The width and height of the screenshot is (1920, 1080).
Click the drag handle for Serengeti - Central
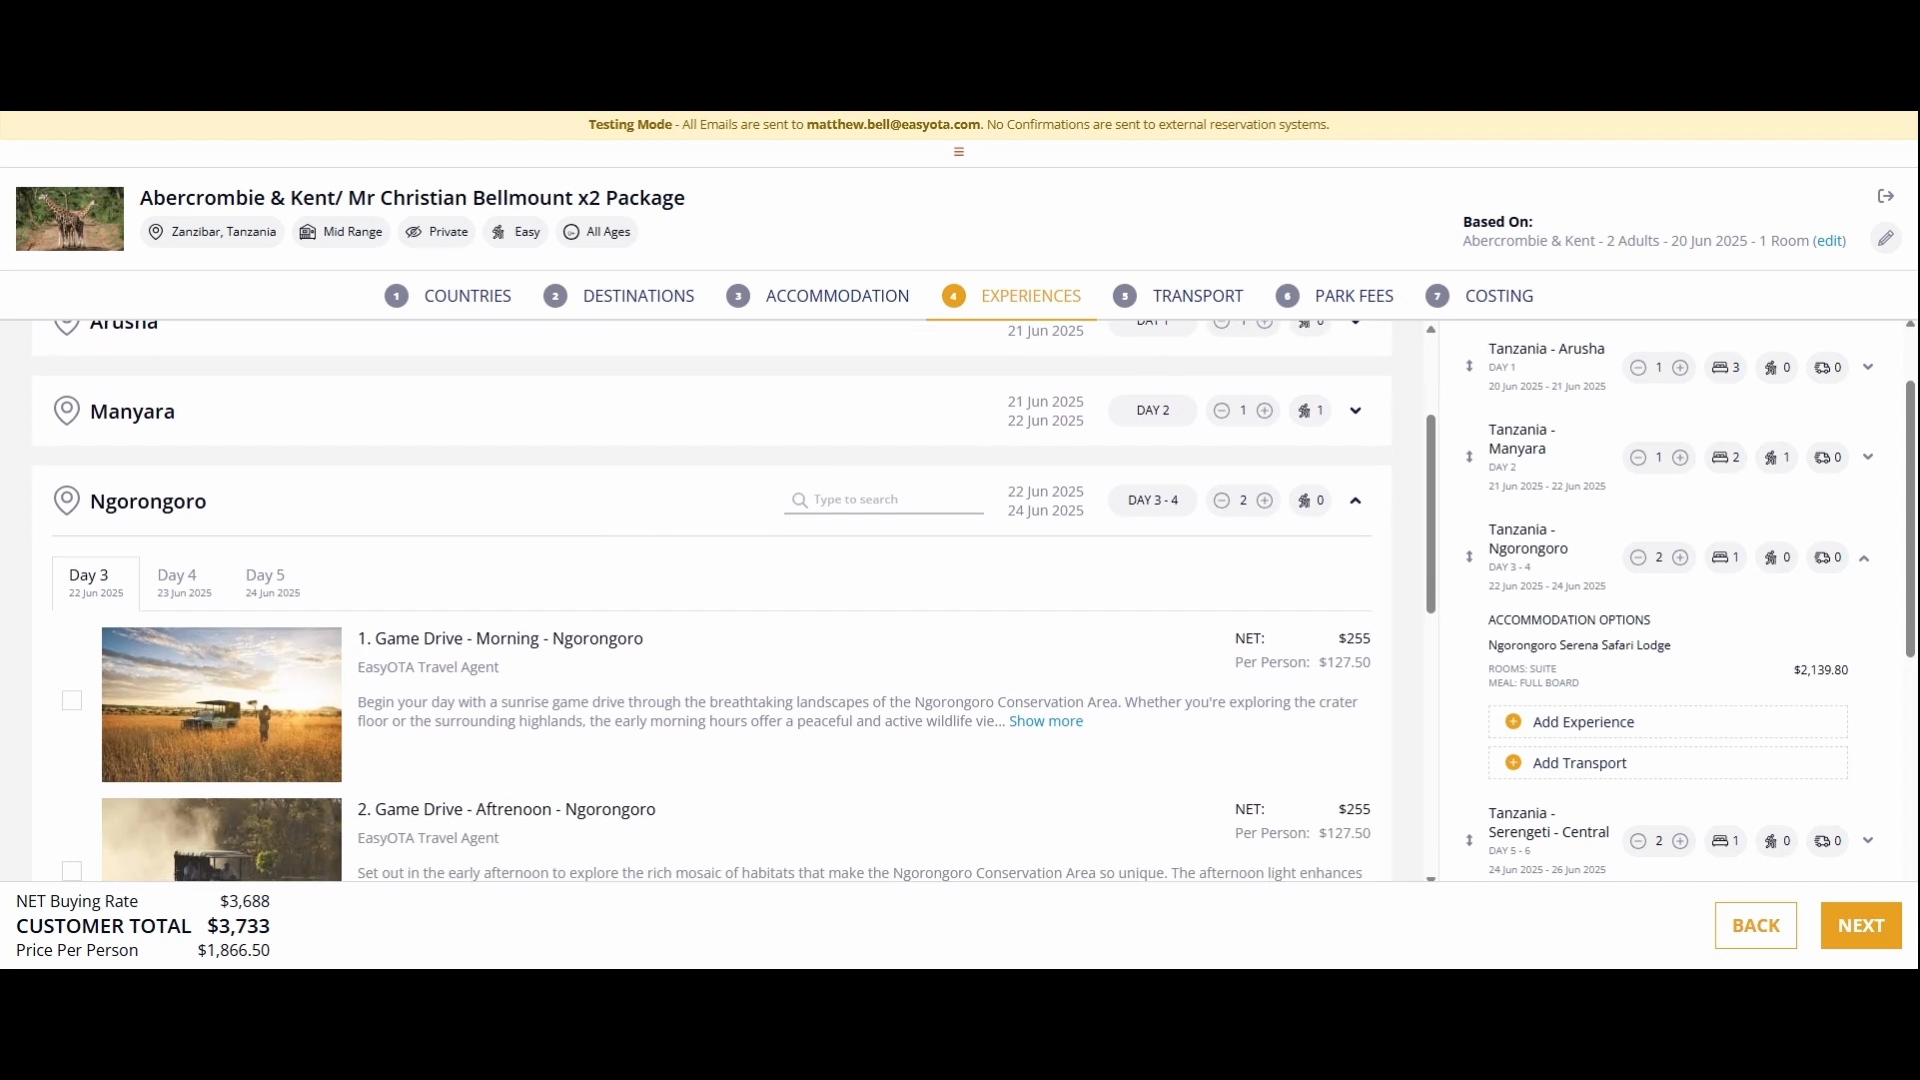point(1469,841)
